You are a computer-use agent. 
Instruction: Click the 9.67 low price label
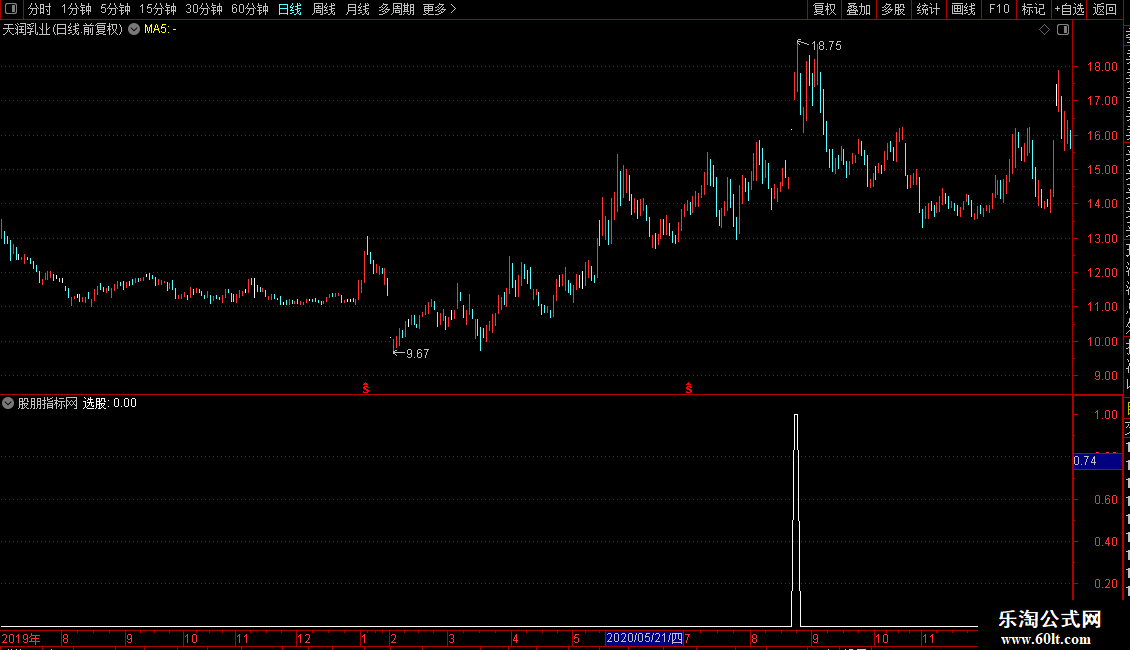point(417,354)
